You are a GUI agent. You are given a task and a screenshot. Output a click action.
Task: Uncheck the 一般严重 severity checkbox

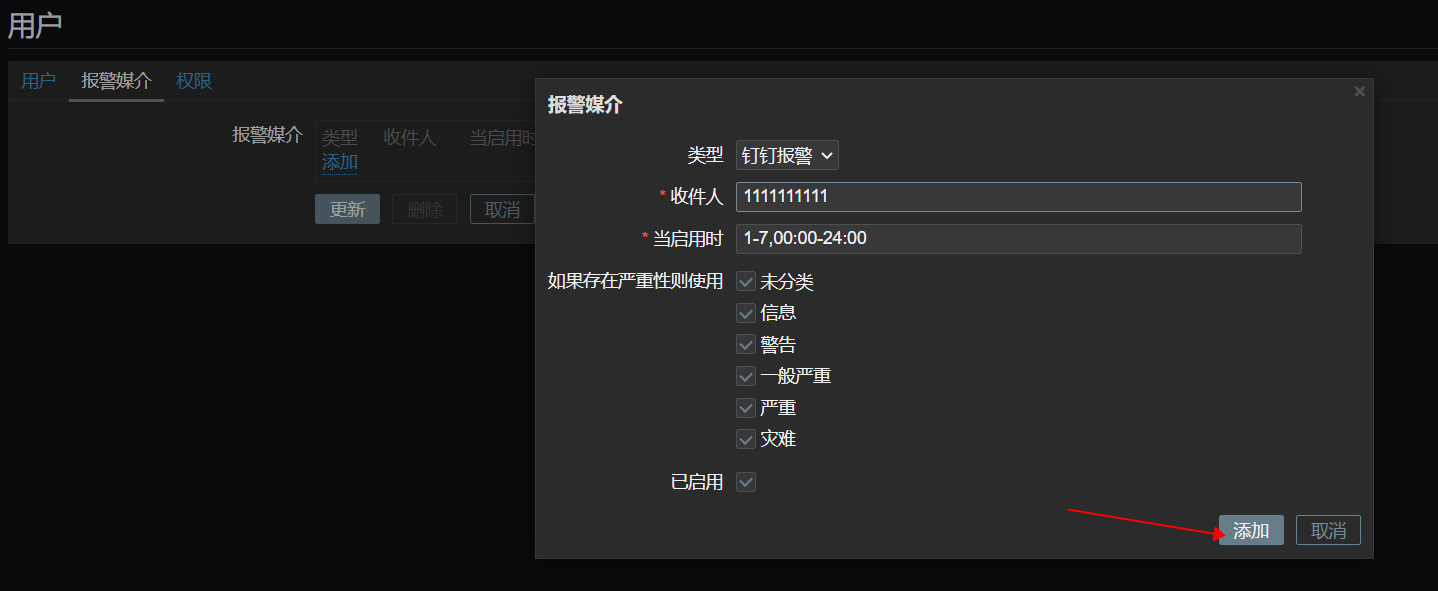[746, 377]
